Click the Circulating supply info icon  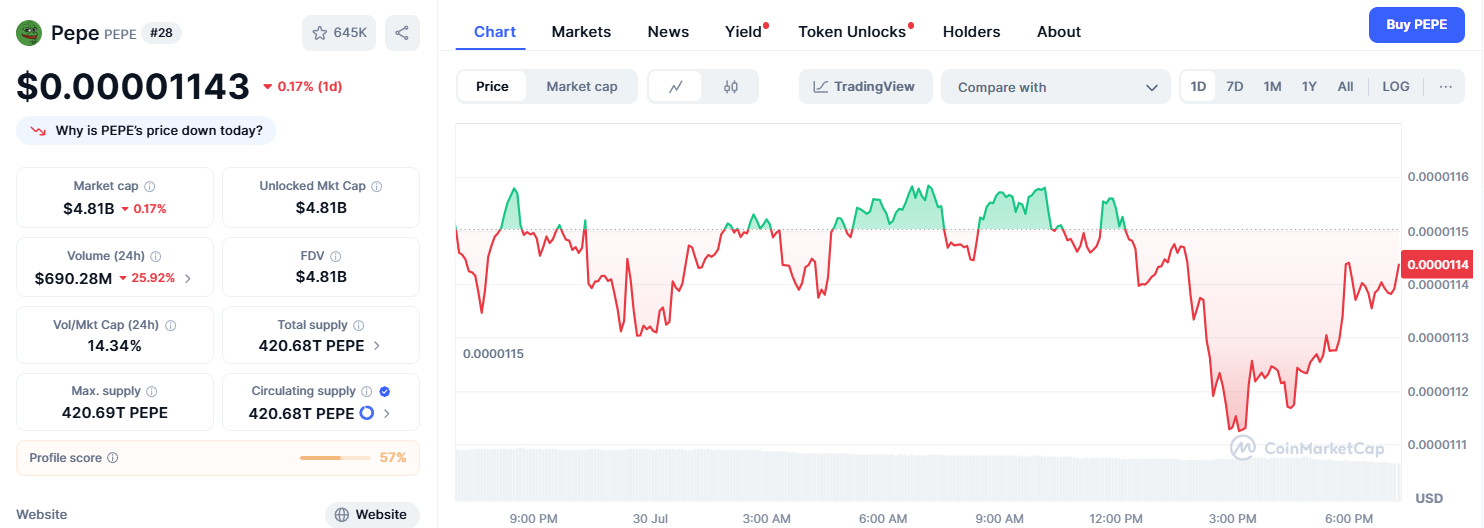click(367, 391)
